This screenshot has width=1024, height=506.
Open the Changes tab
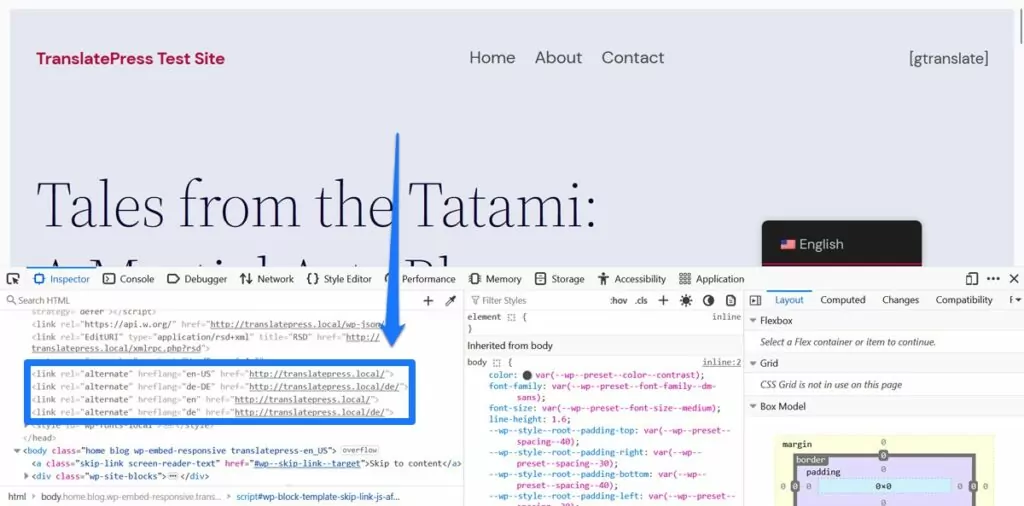pyautogui.click(x=900, y=300)
